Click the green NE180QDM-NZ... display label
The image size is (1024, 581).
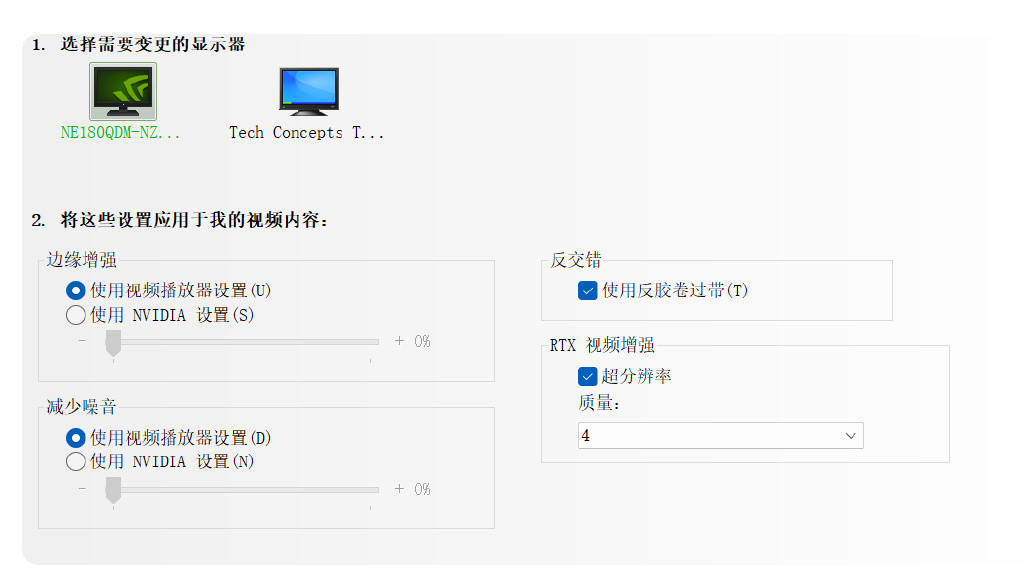(x=121, y=132)
